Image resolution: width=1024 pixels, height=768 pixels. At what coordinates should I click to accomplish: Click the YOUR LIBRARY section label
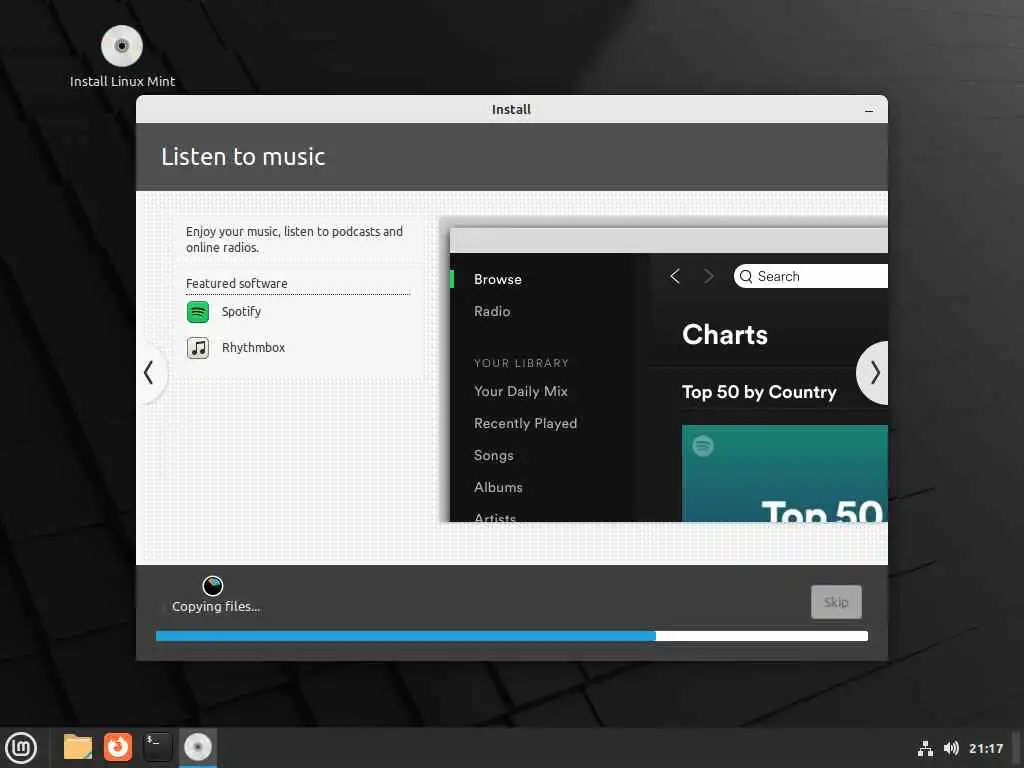coord(521,363)
